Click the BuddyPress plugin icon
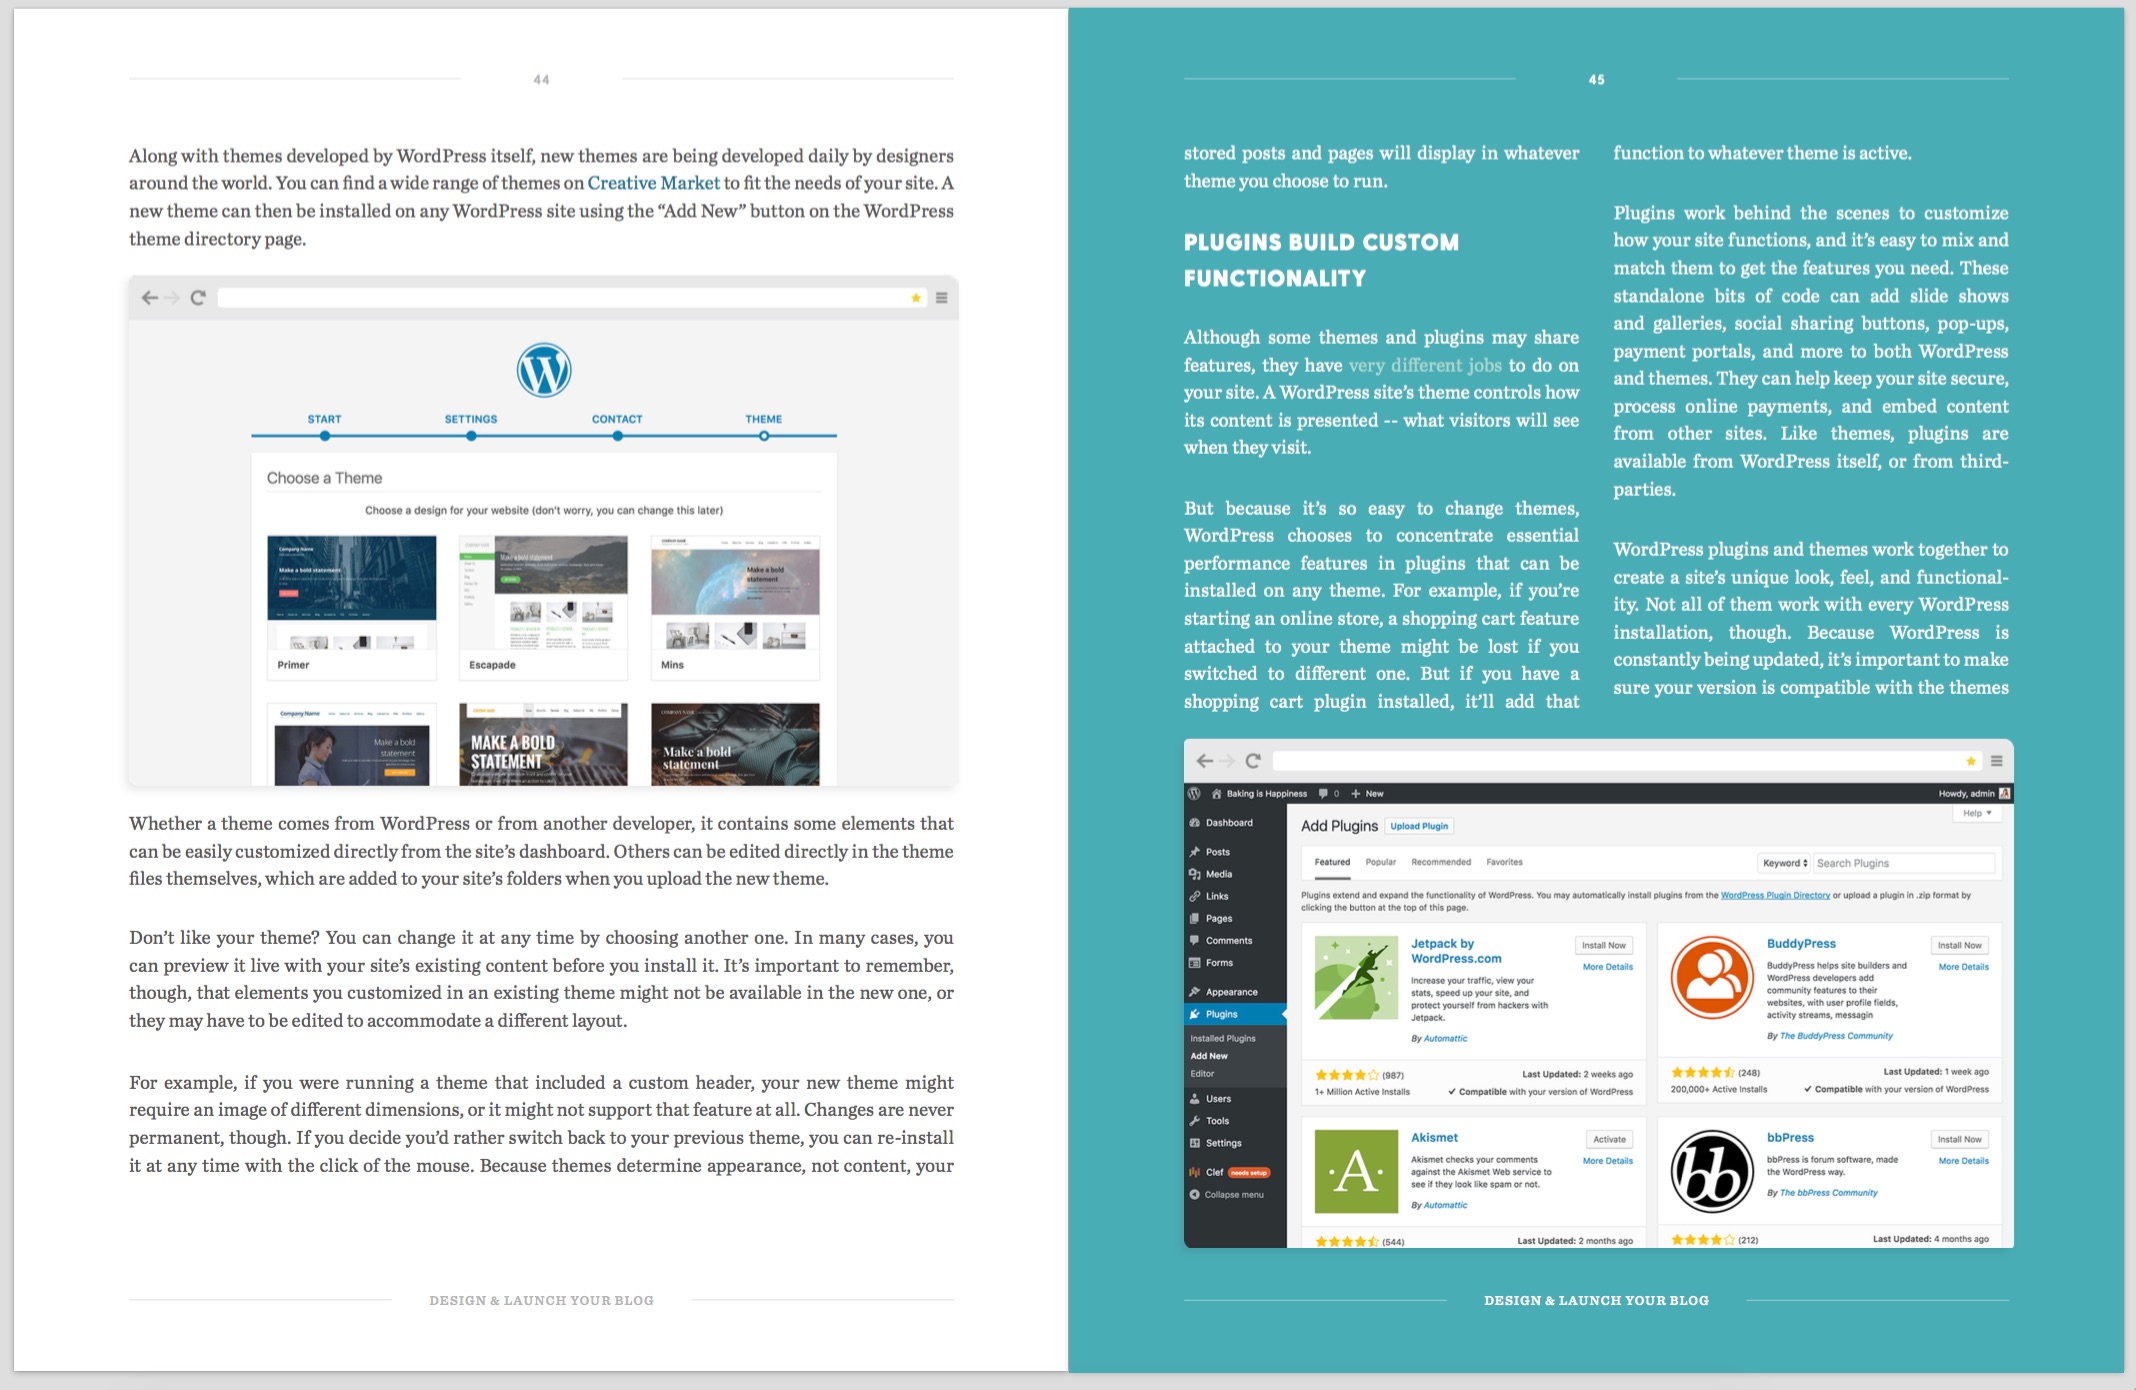The height and width of the screenshot is (1390, 2136). [1712, 977]
